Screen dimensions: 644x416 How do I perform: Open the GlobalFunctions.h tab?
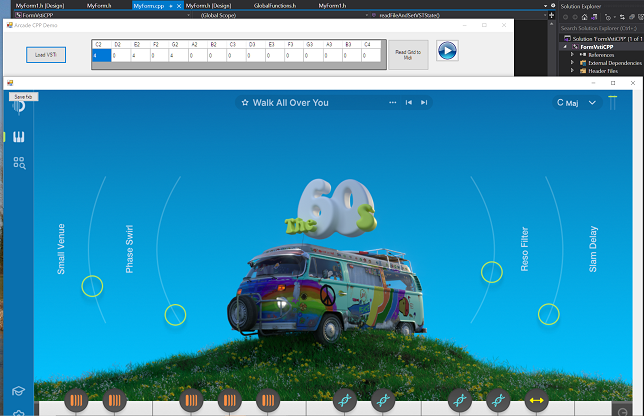tap(275, 6)
